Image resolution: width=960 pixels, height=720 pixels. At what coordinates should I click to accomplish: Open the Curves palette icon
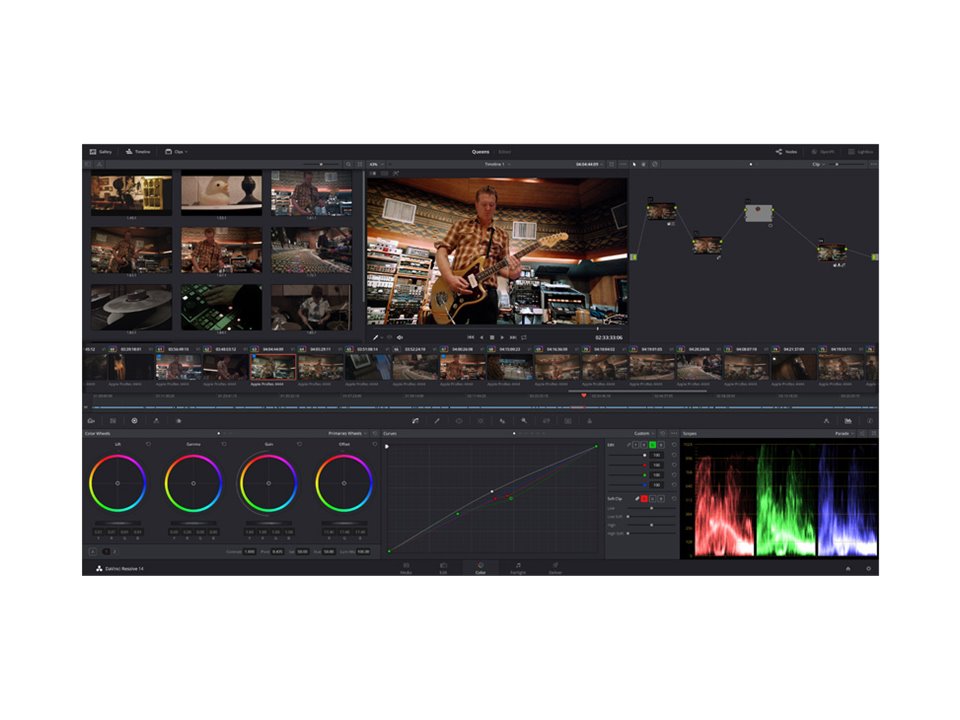(414, 421)
